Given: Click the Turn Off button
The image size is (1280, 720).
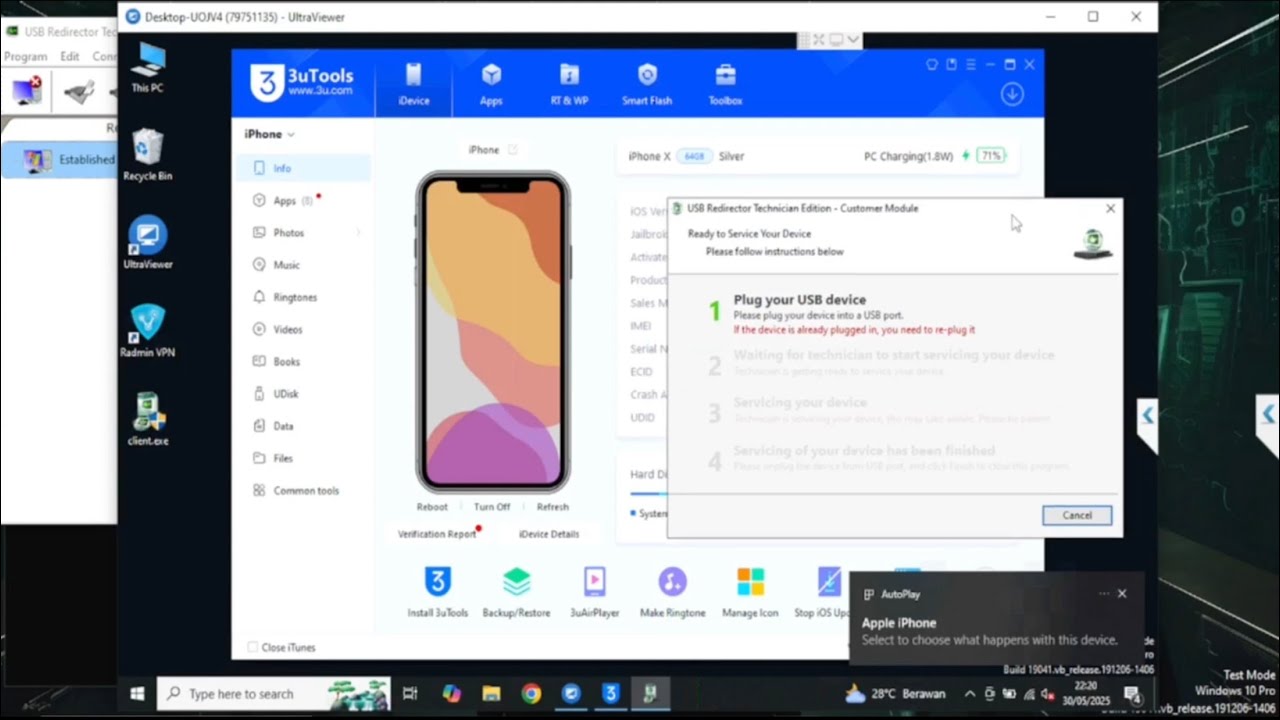Looking at the screenshot, I should 492,507.
